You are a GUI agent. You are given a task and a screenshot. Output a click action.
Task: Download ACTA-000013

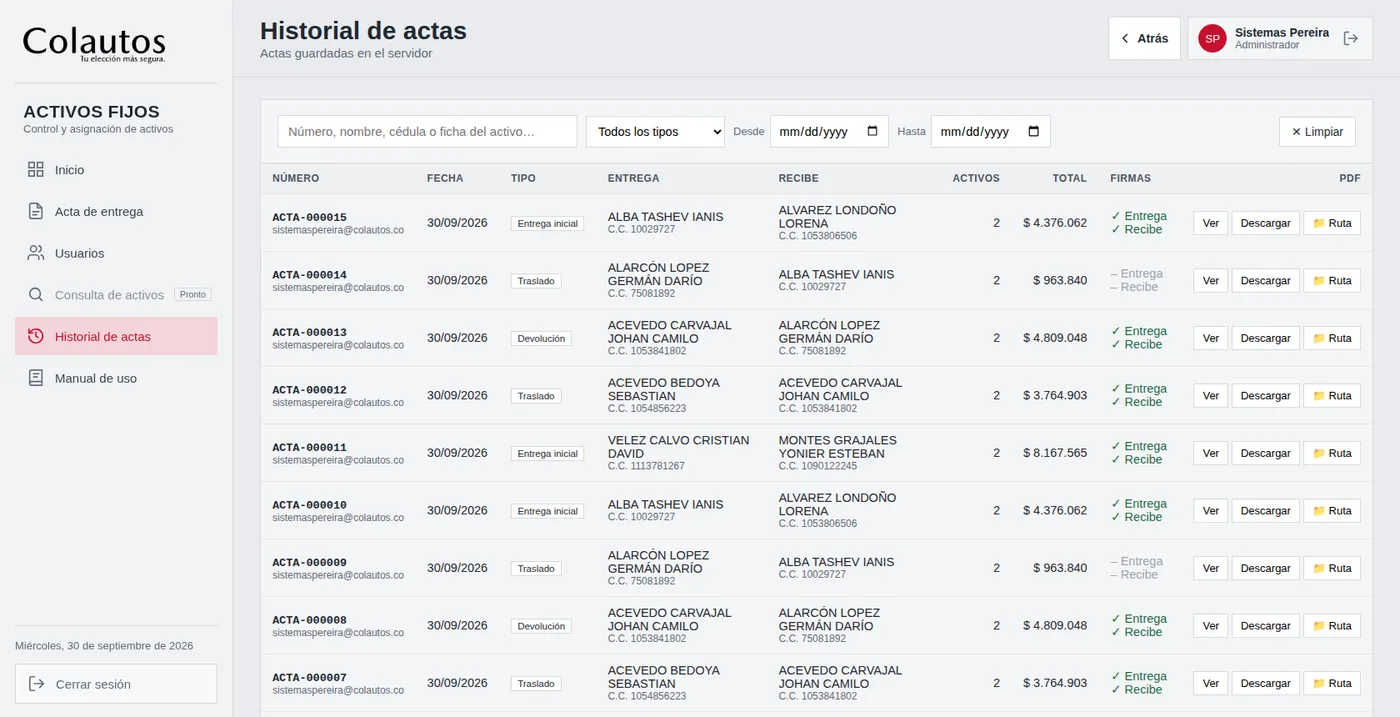coord(1265,338)
